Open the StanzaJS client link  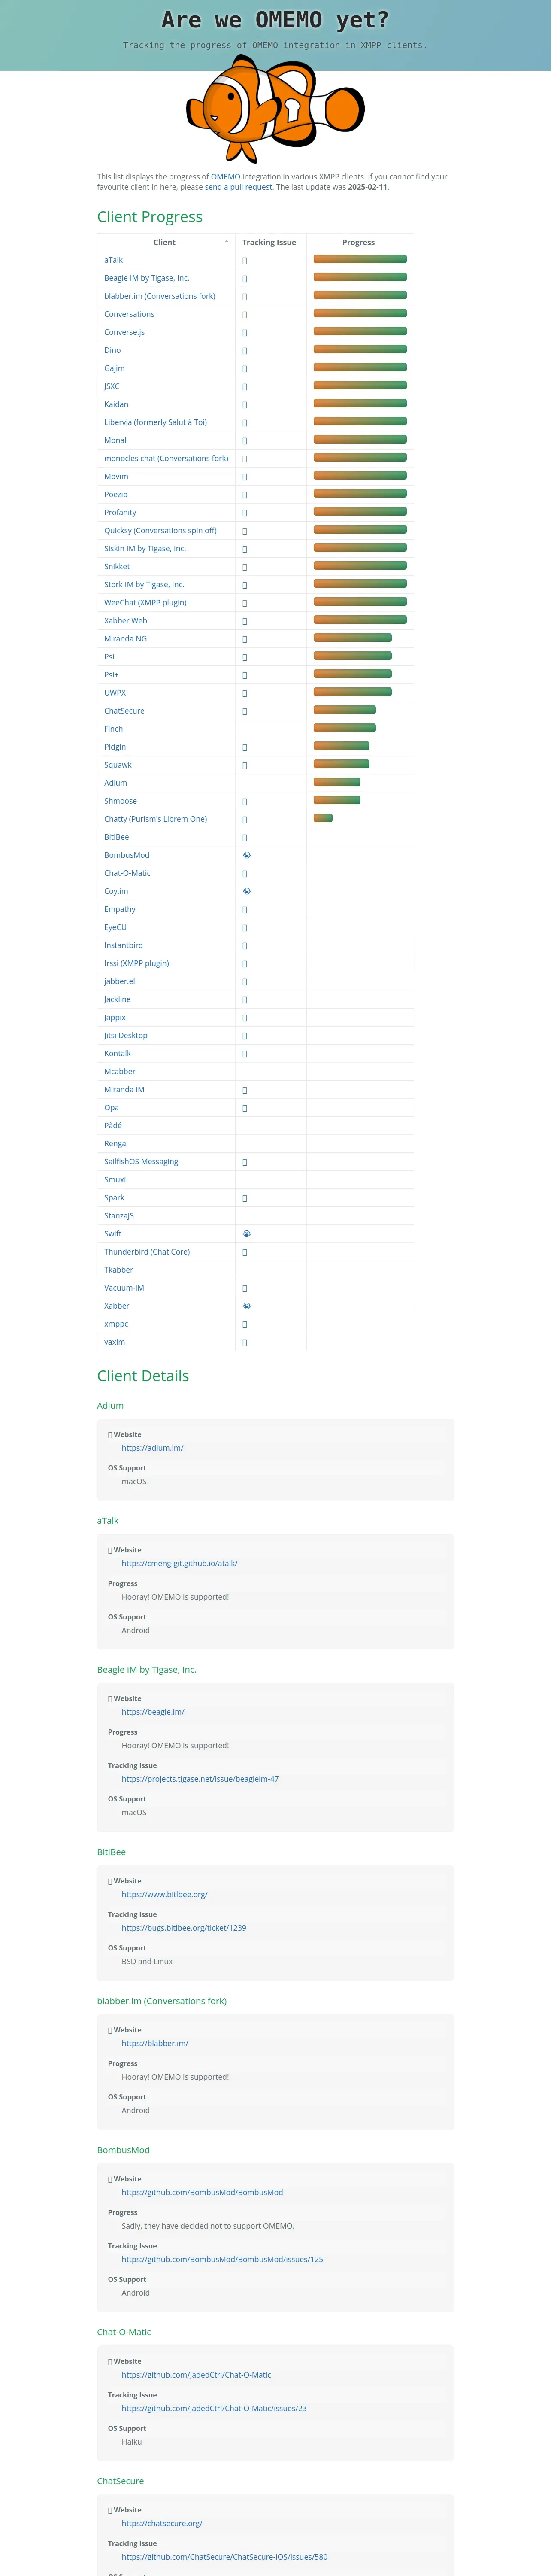(119, 1216)
